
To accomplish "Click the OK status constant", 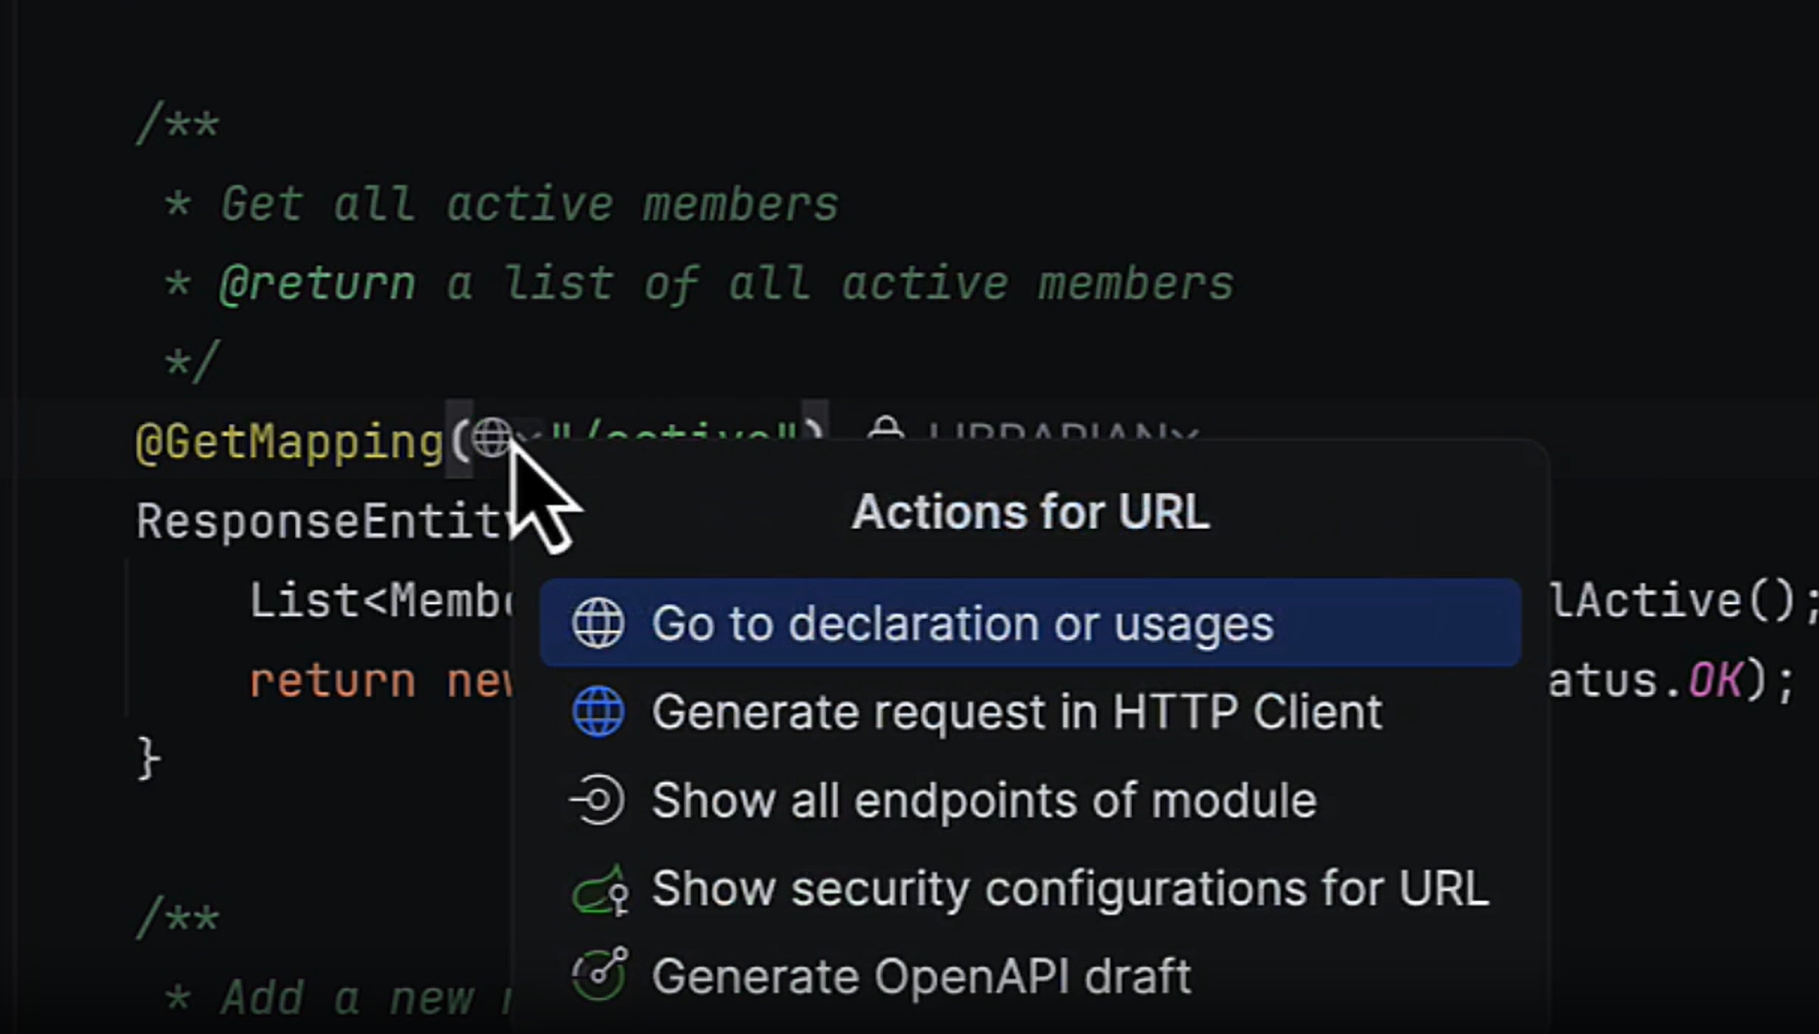I will click(1714, 681).
